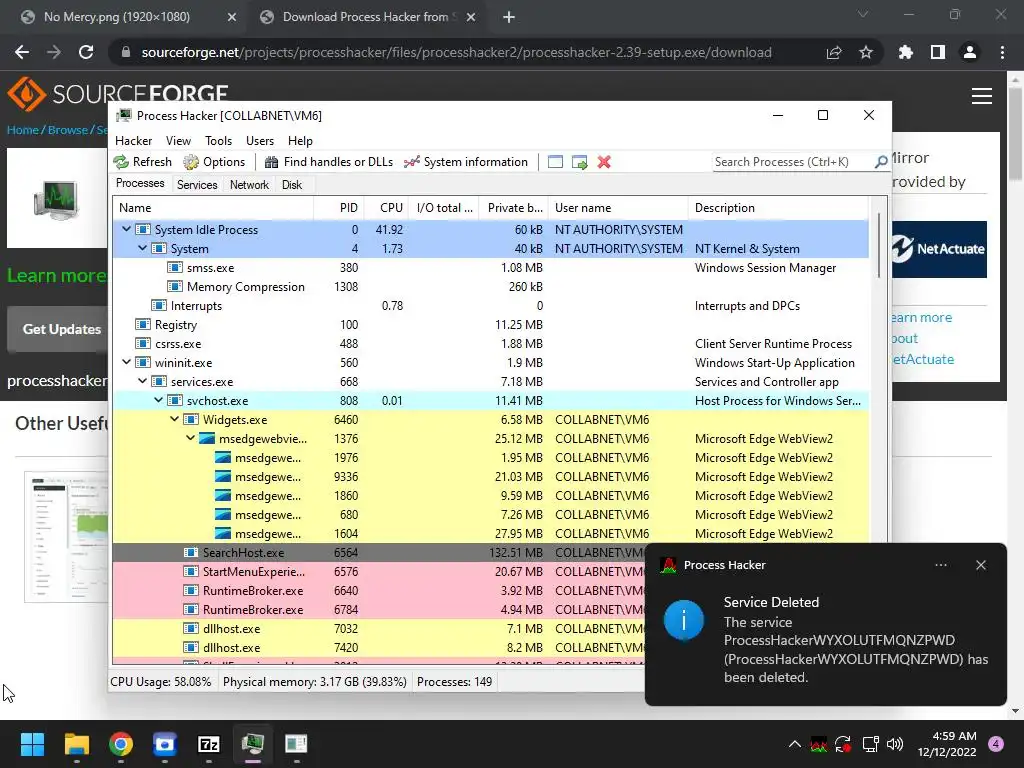Select the Memory Compression process row
Image resolution: width=1024 pixels, height=768 pixels.
click(490, 287)
